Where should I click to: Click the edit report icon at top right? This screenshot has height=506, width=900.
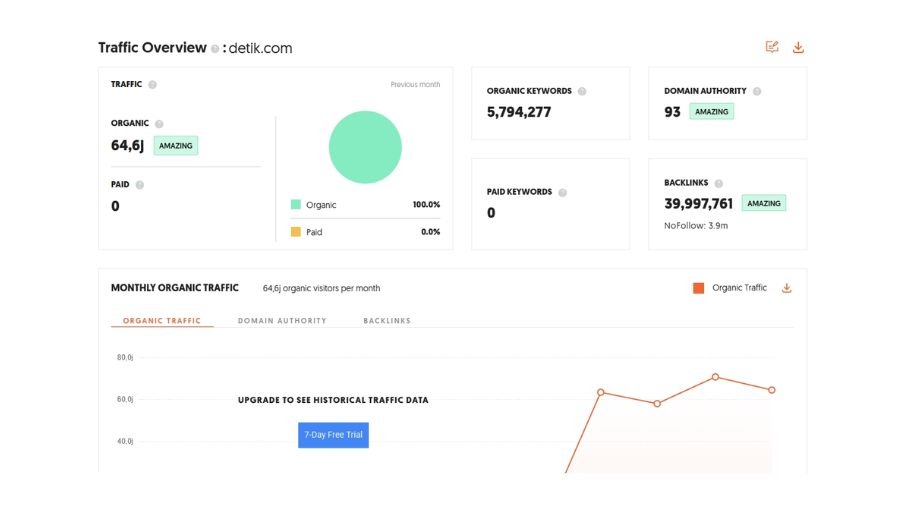pos(772,47)
